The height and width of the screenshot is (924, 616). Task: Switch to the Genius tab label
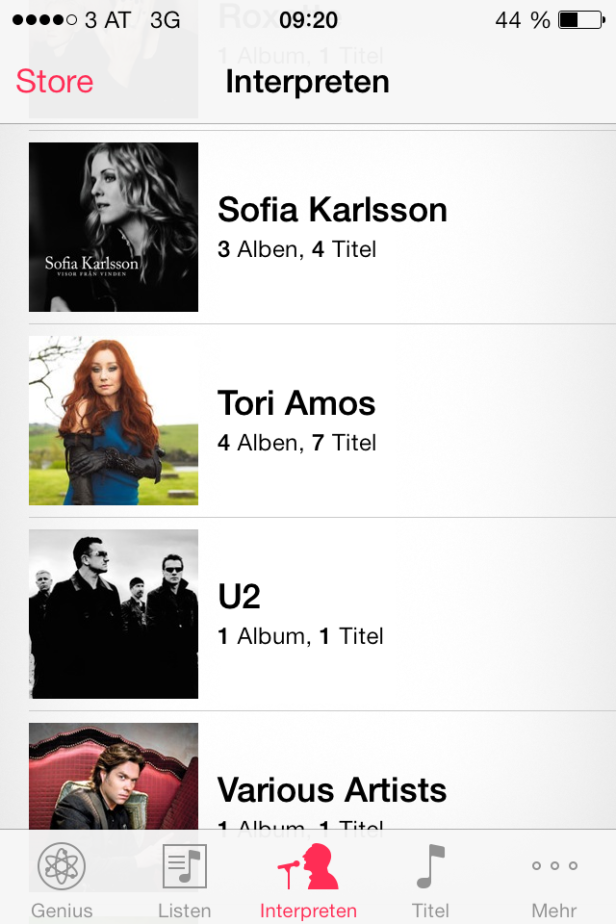61,910
